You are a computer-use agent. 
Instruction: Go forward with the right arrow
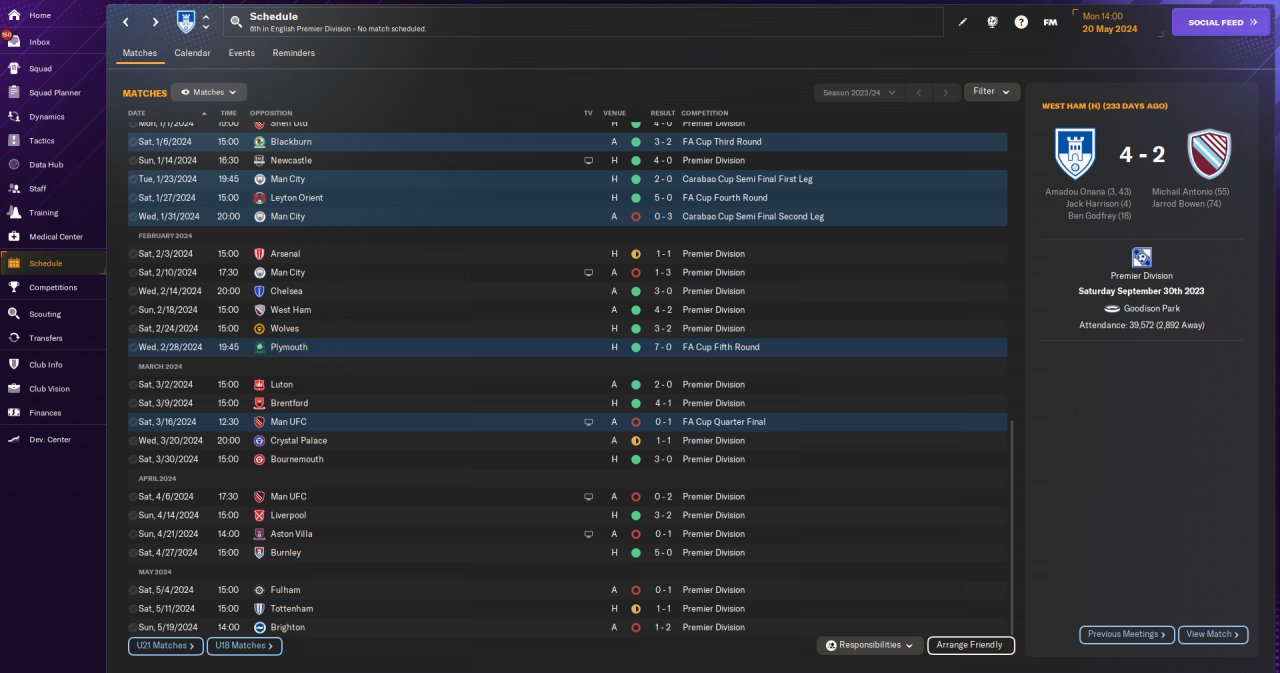[155, 22]
